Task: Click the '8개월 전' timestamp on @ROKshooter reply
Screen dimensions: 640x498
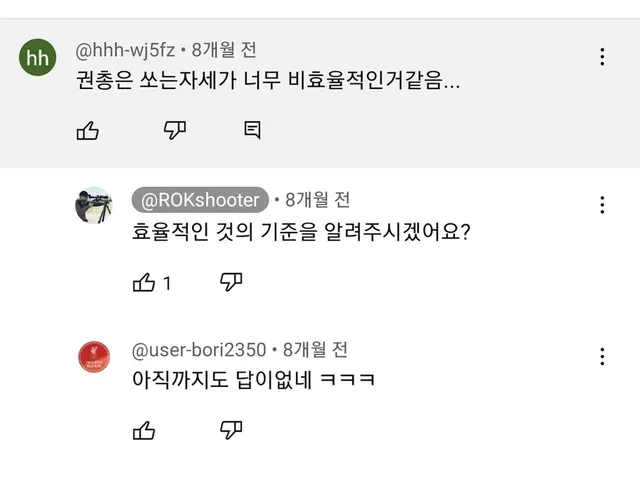Action: 318,199
